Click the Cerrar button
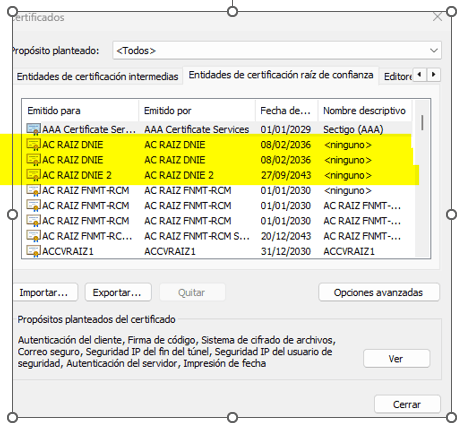 coord(407,404)
